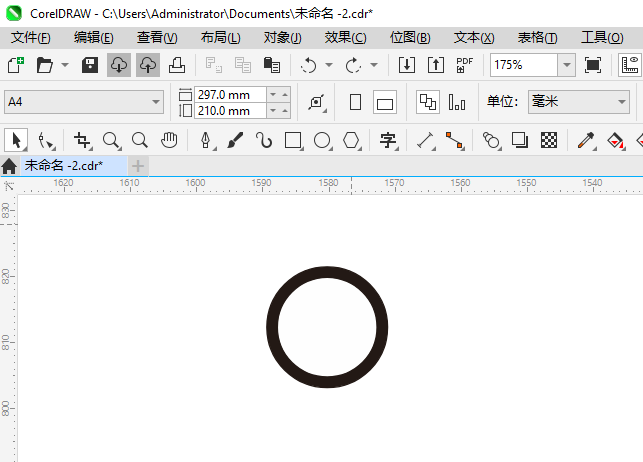Select the Blend effects tool
Image resolution: width=643 pixels, height=462 pixels.
[x=491, y=141]
